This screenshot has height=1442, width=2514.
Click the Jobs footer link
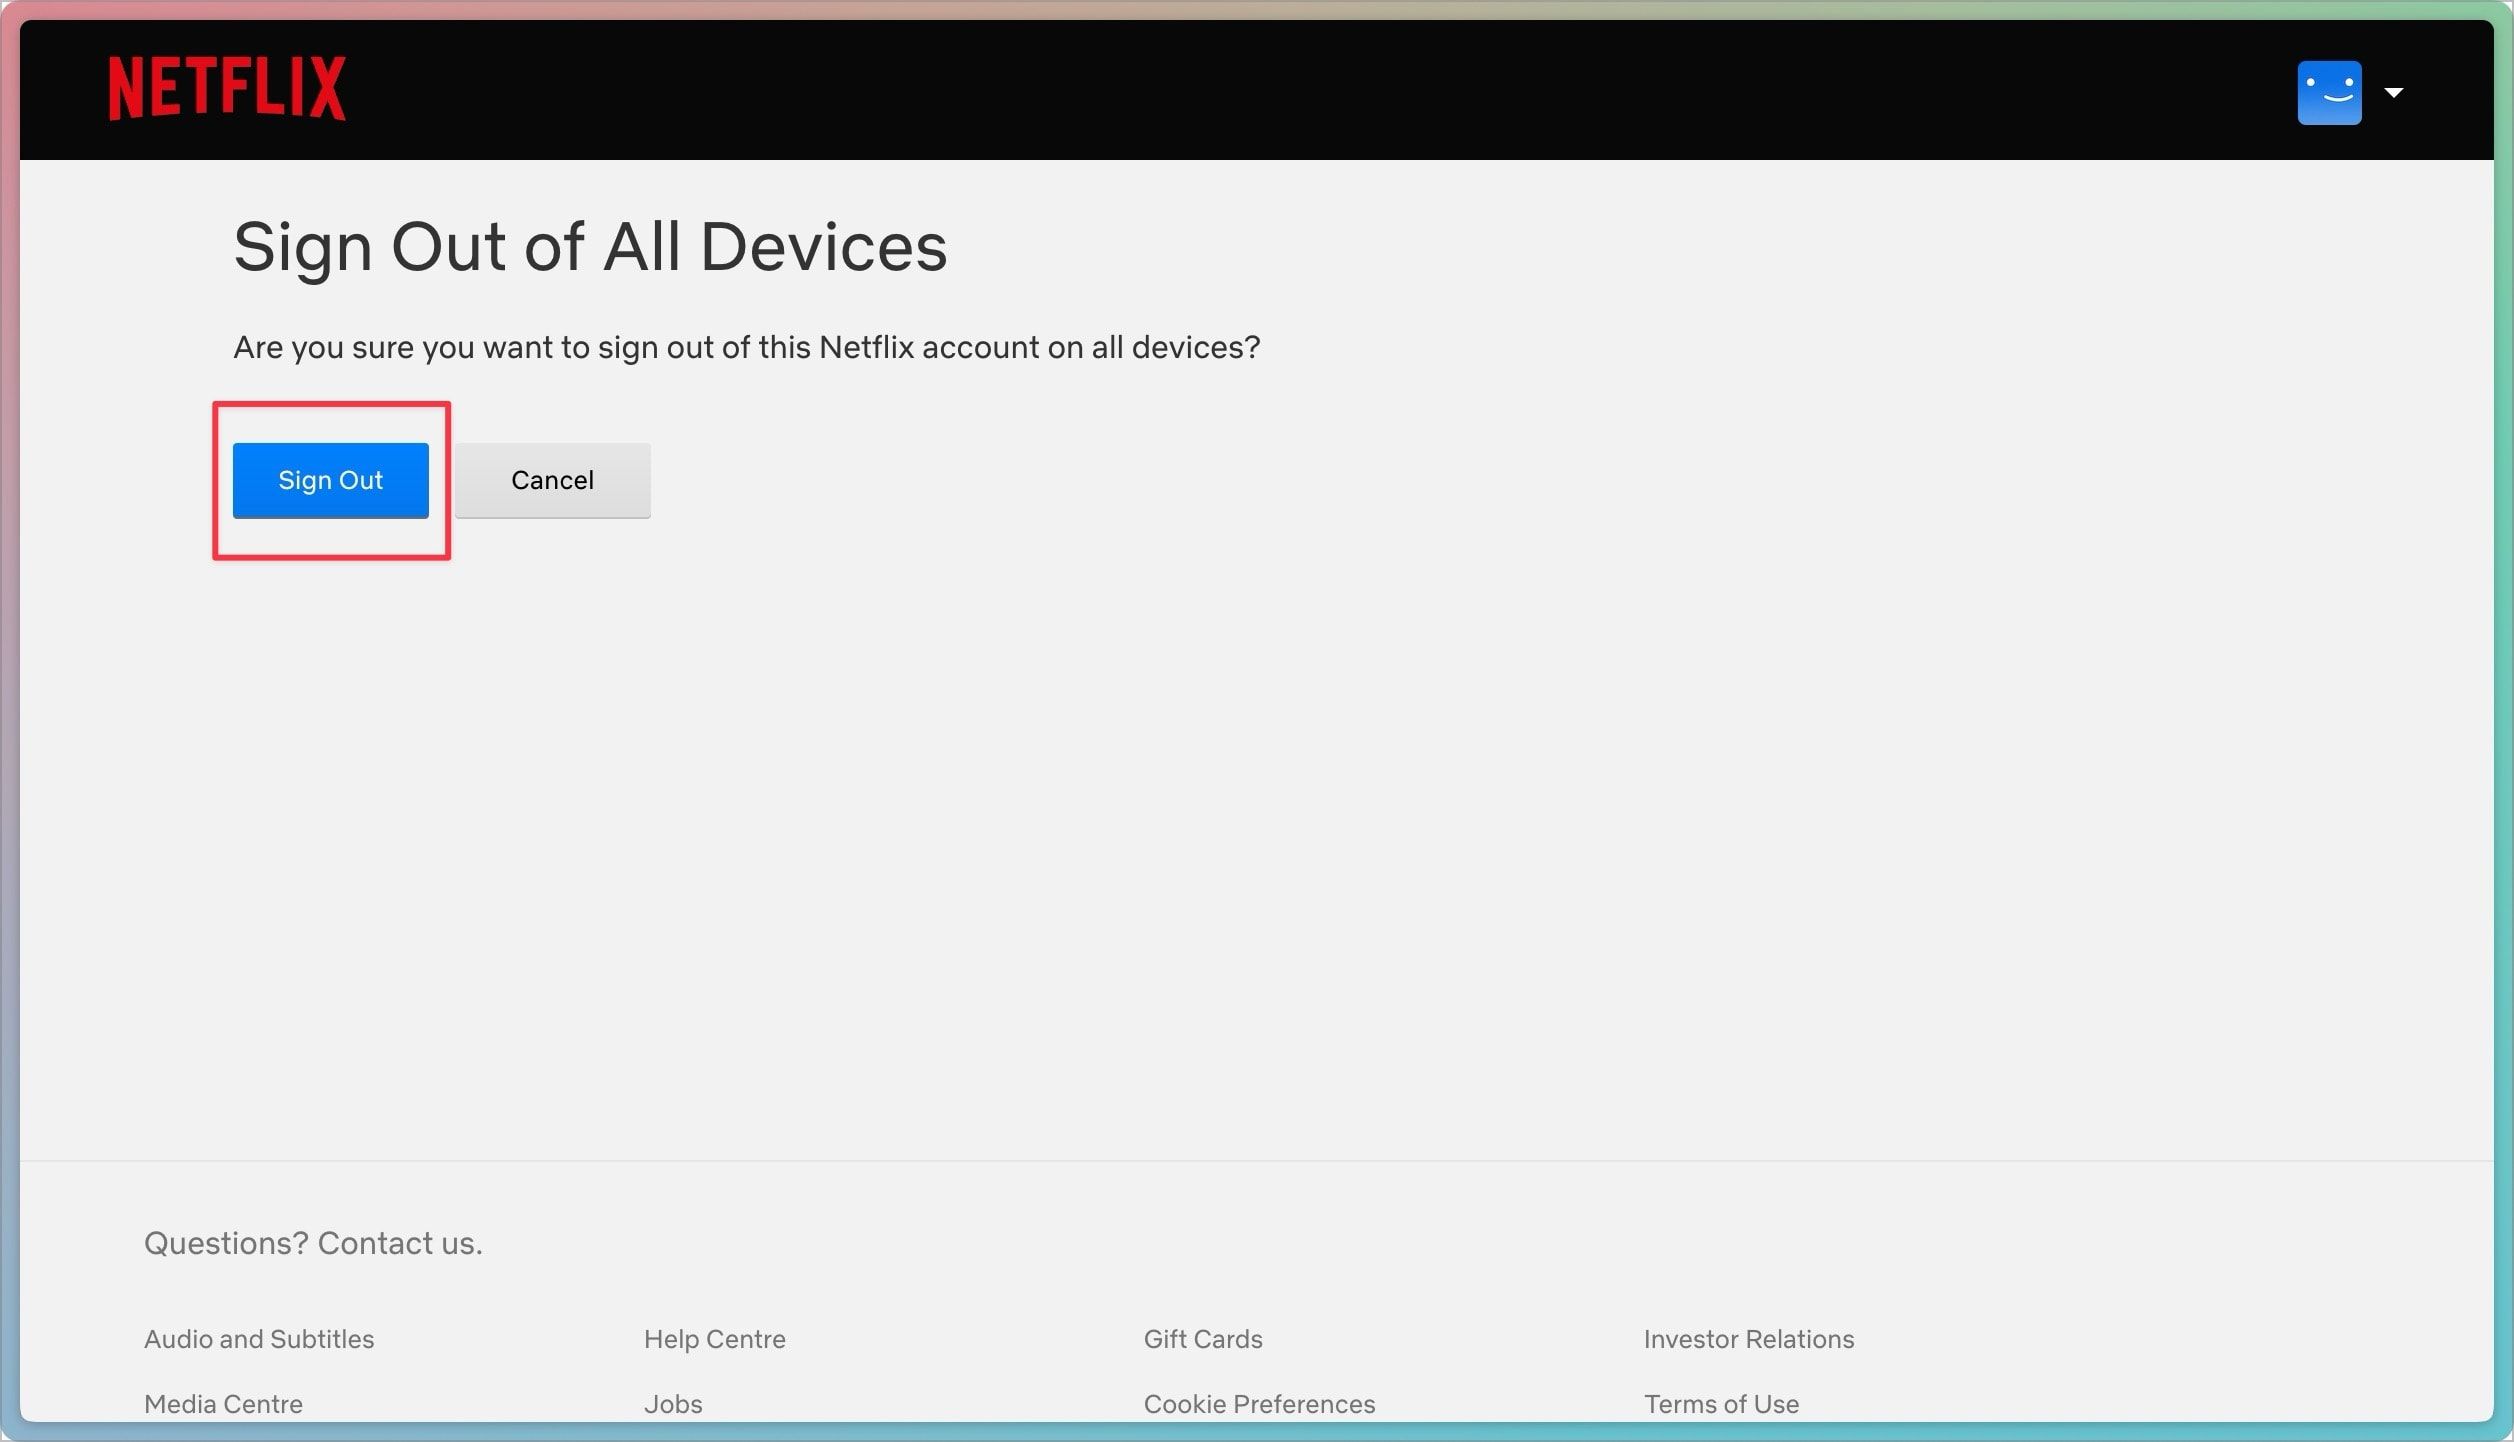(673, 1404)
